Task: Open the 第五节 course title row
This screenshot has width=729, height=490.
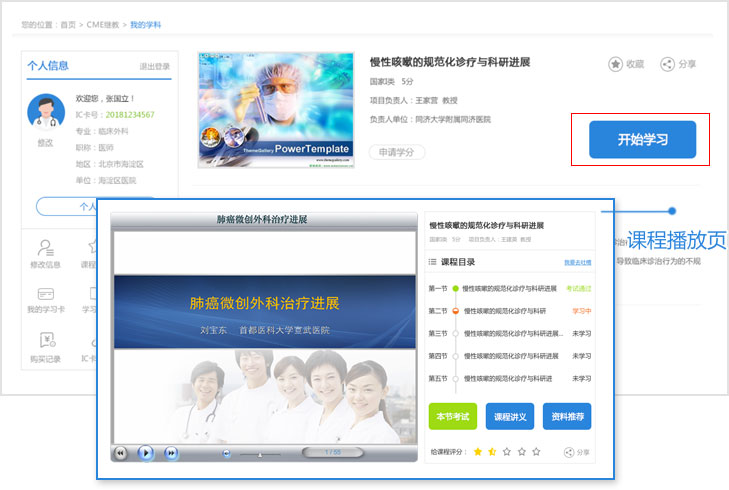Action: coord(508,378)
